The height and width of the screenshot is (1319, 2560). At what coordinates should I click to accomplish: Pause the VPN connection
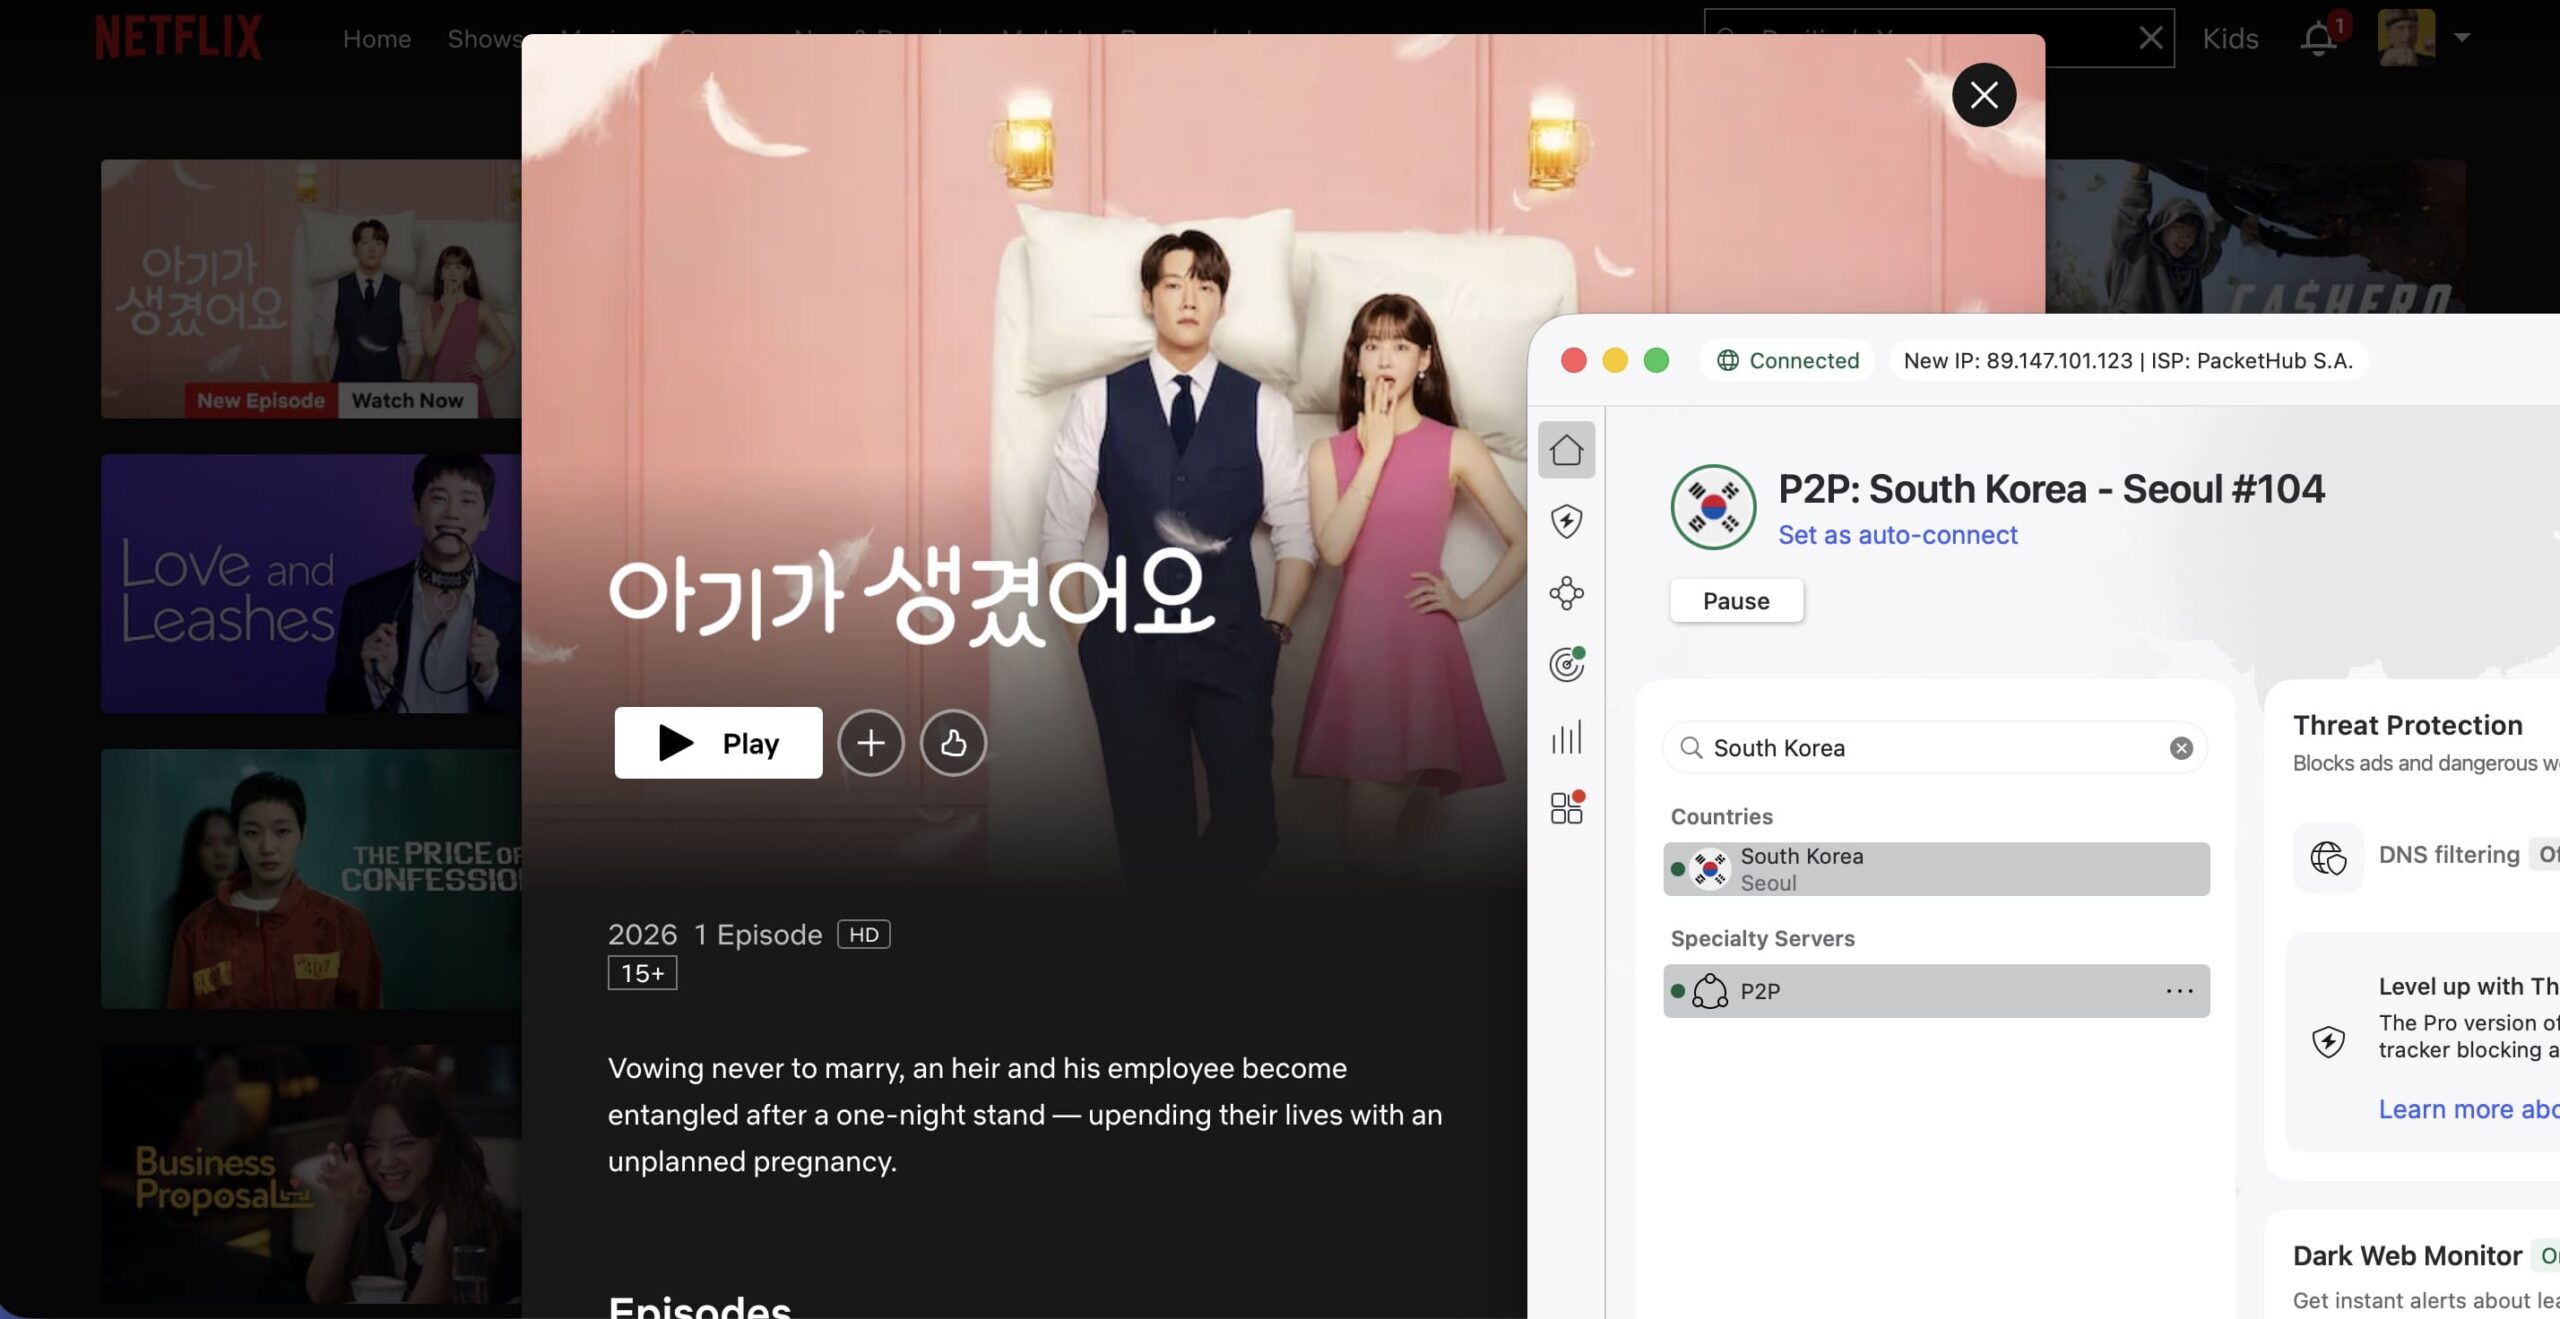click(1736, 600)
